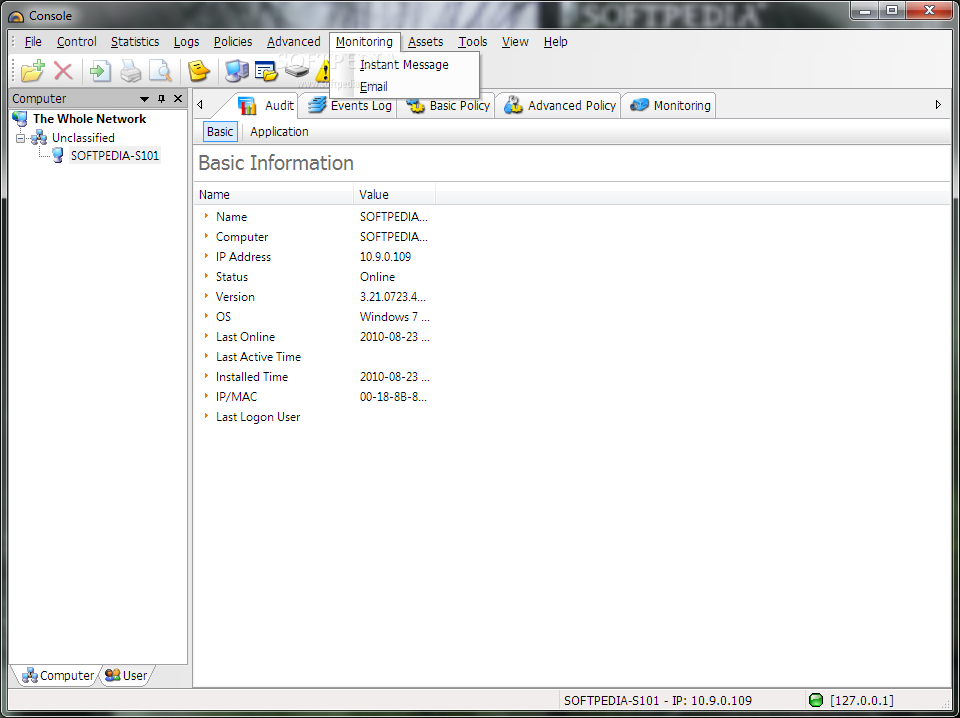Viewport: 960px width, 718px height.
Task: Collapse the Unclassified tree node
Action: coord(20,138)
